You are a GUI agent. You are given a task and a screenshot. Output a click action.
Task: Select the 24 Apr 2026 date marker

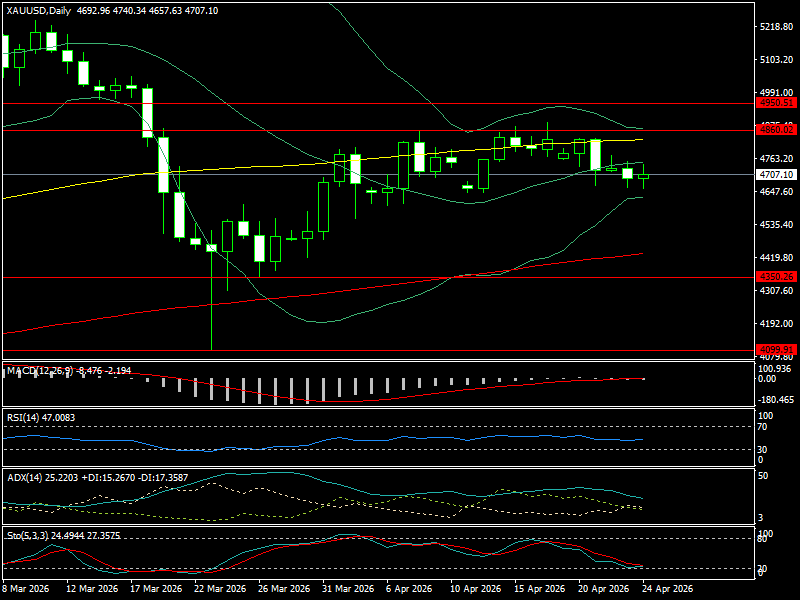point(665,590)
